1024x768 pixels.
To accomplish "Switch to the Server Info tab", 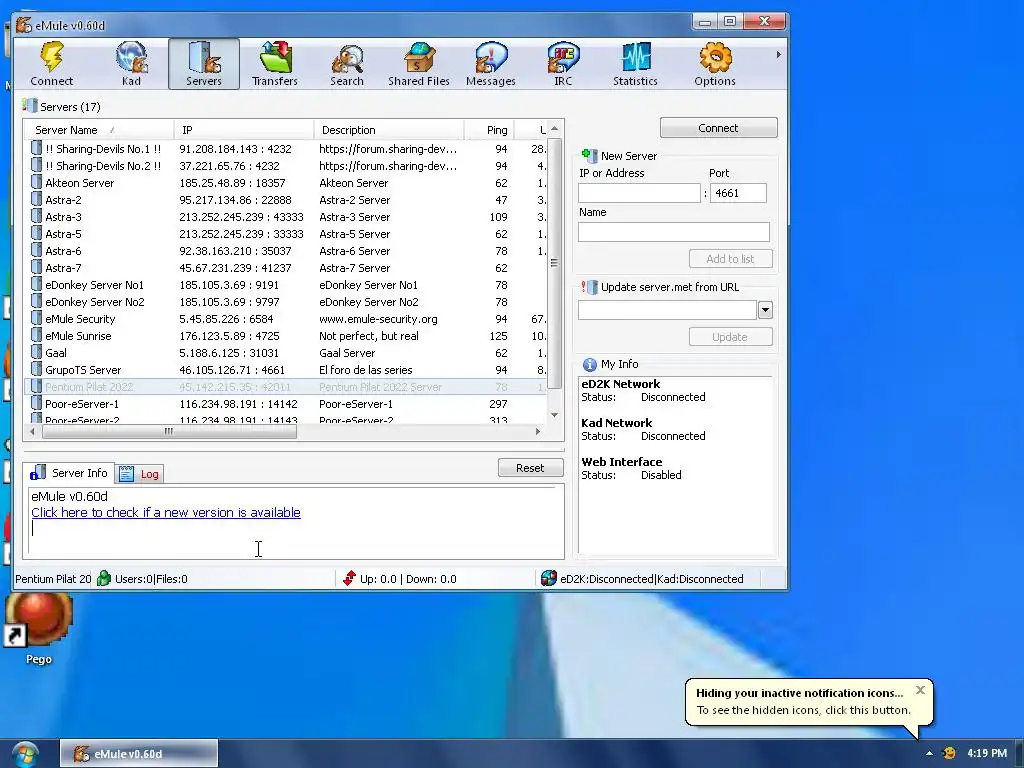I will [x=69, y=473].
